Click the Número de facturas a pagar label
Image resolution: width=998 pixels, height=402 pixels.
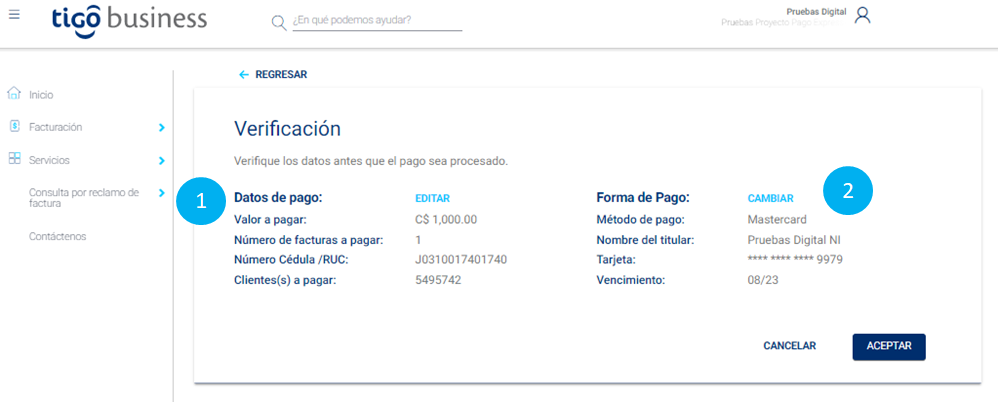309,240
